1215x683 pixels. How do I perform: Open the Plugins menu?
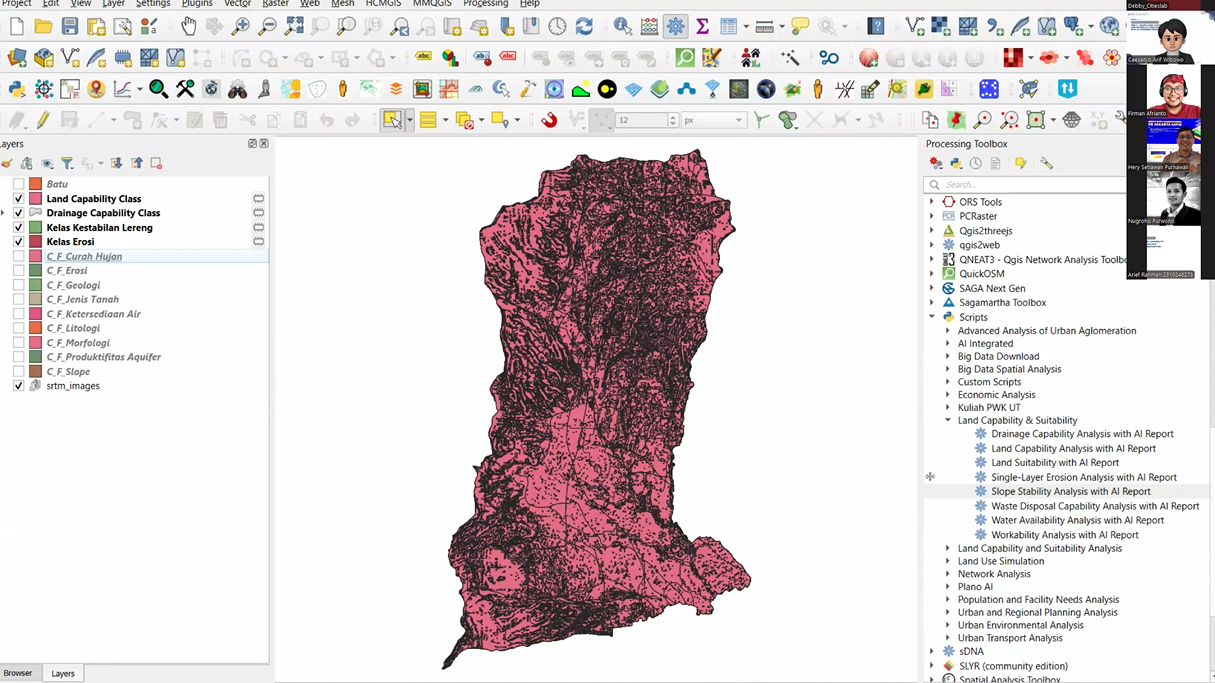coord(197,4)
